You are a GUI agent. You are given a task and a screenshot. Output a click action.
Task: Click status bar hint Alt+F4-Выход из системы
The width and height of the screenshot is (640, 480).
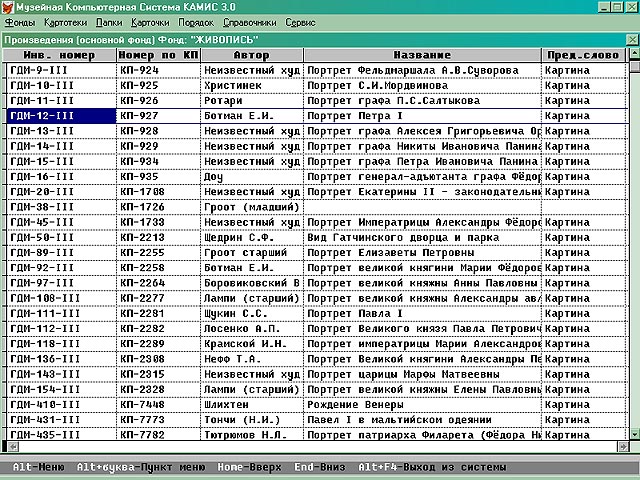(x=432, y=467)
